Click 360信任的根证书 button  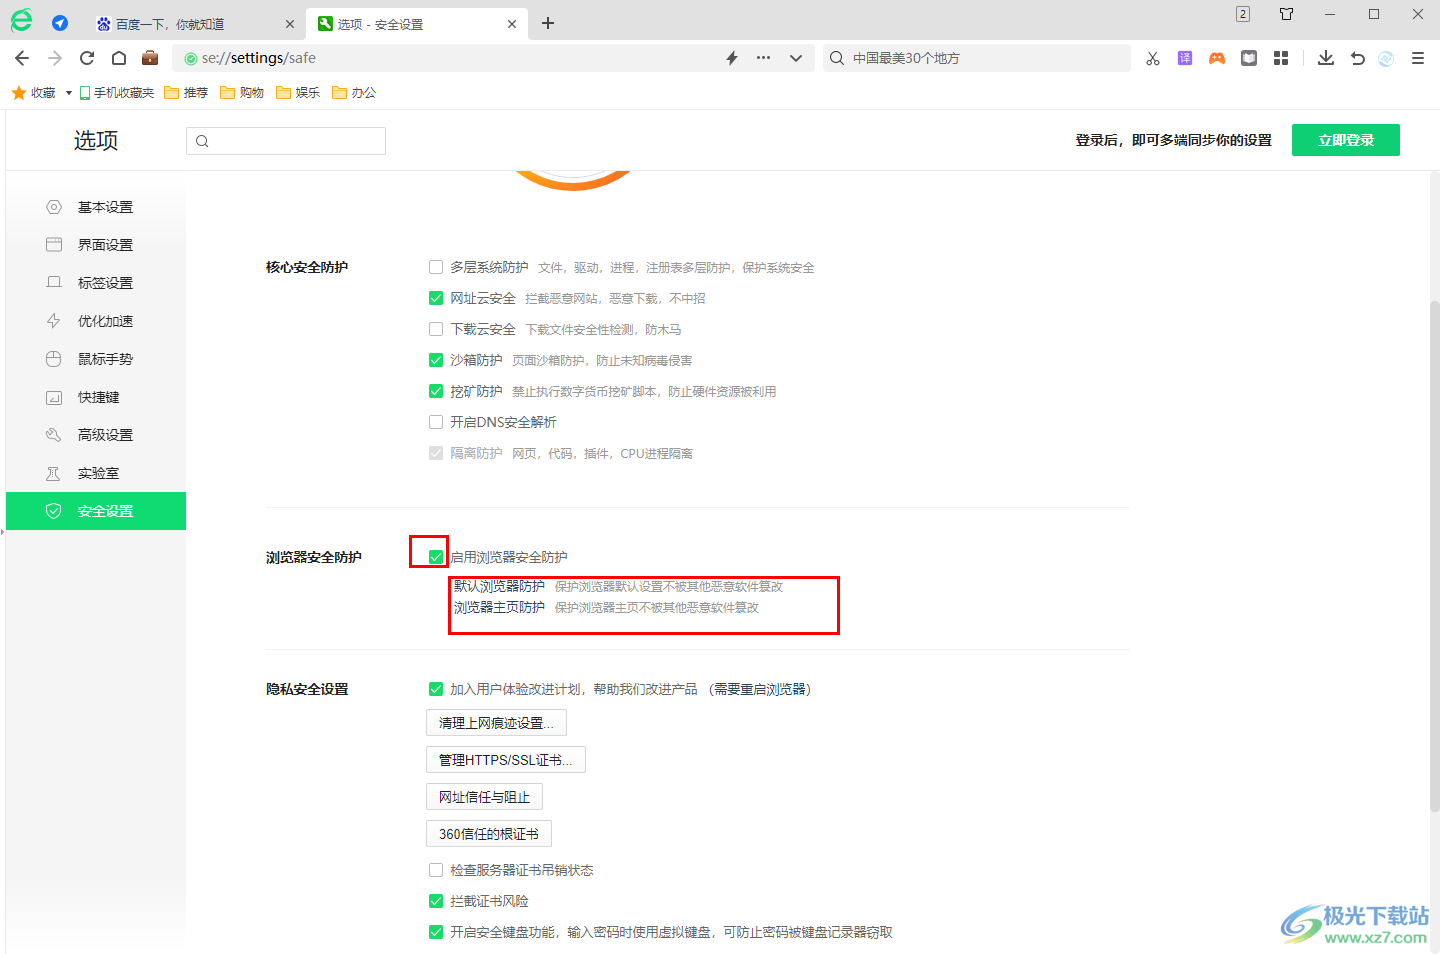pos(489,834)
